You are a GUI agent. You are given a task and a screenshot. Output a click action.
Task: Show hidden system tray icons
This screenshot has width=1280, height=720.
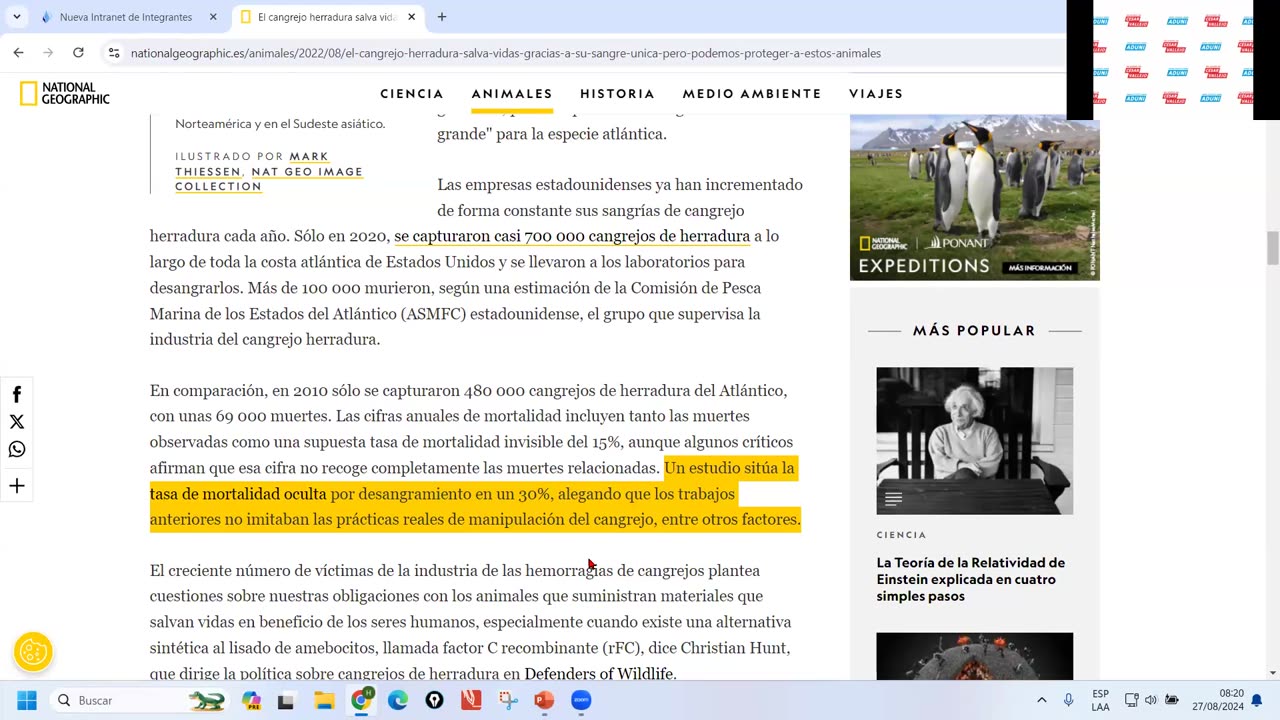point(1041,700)
